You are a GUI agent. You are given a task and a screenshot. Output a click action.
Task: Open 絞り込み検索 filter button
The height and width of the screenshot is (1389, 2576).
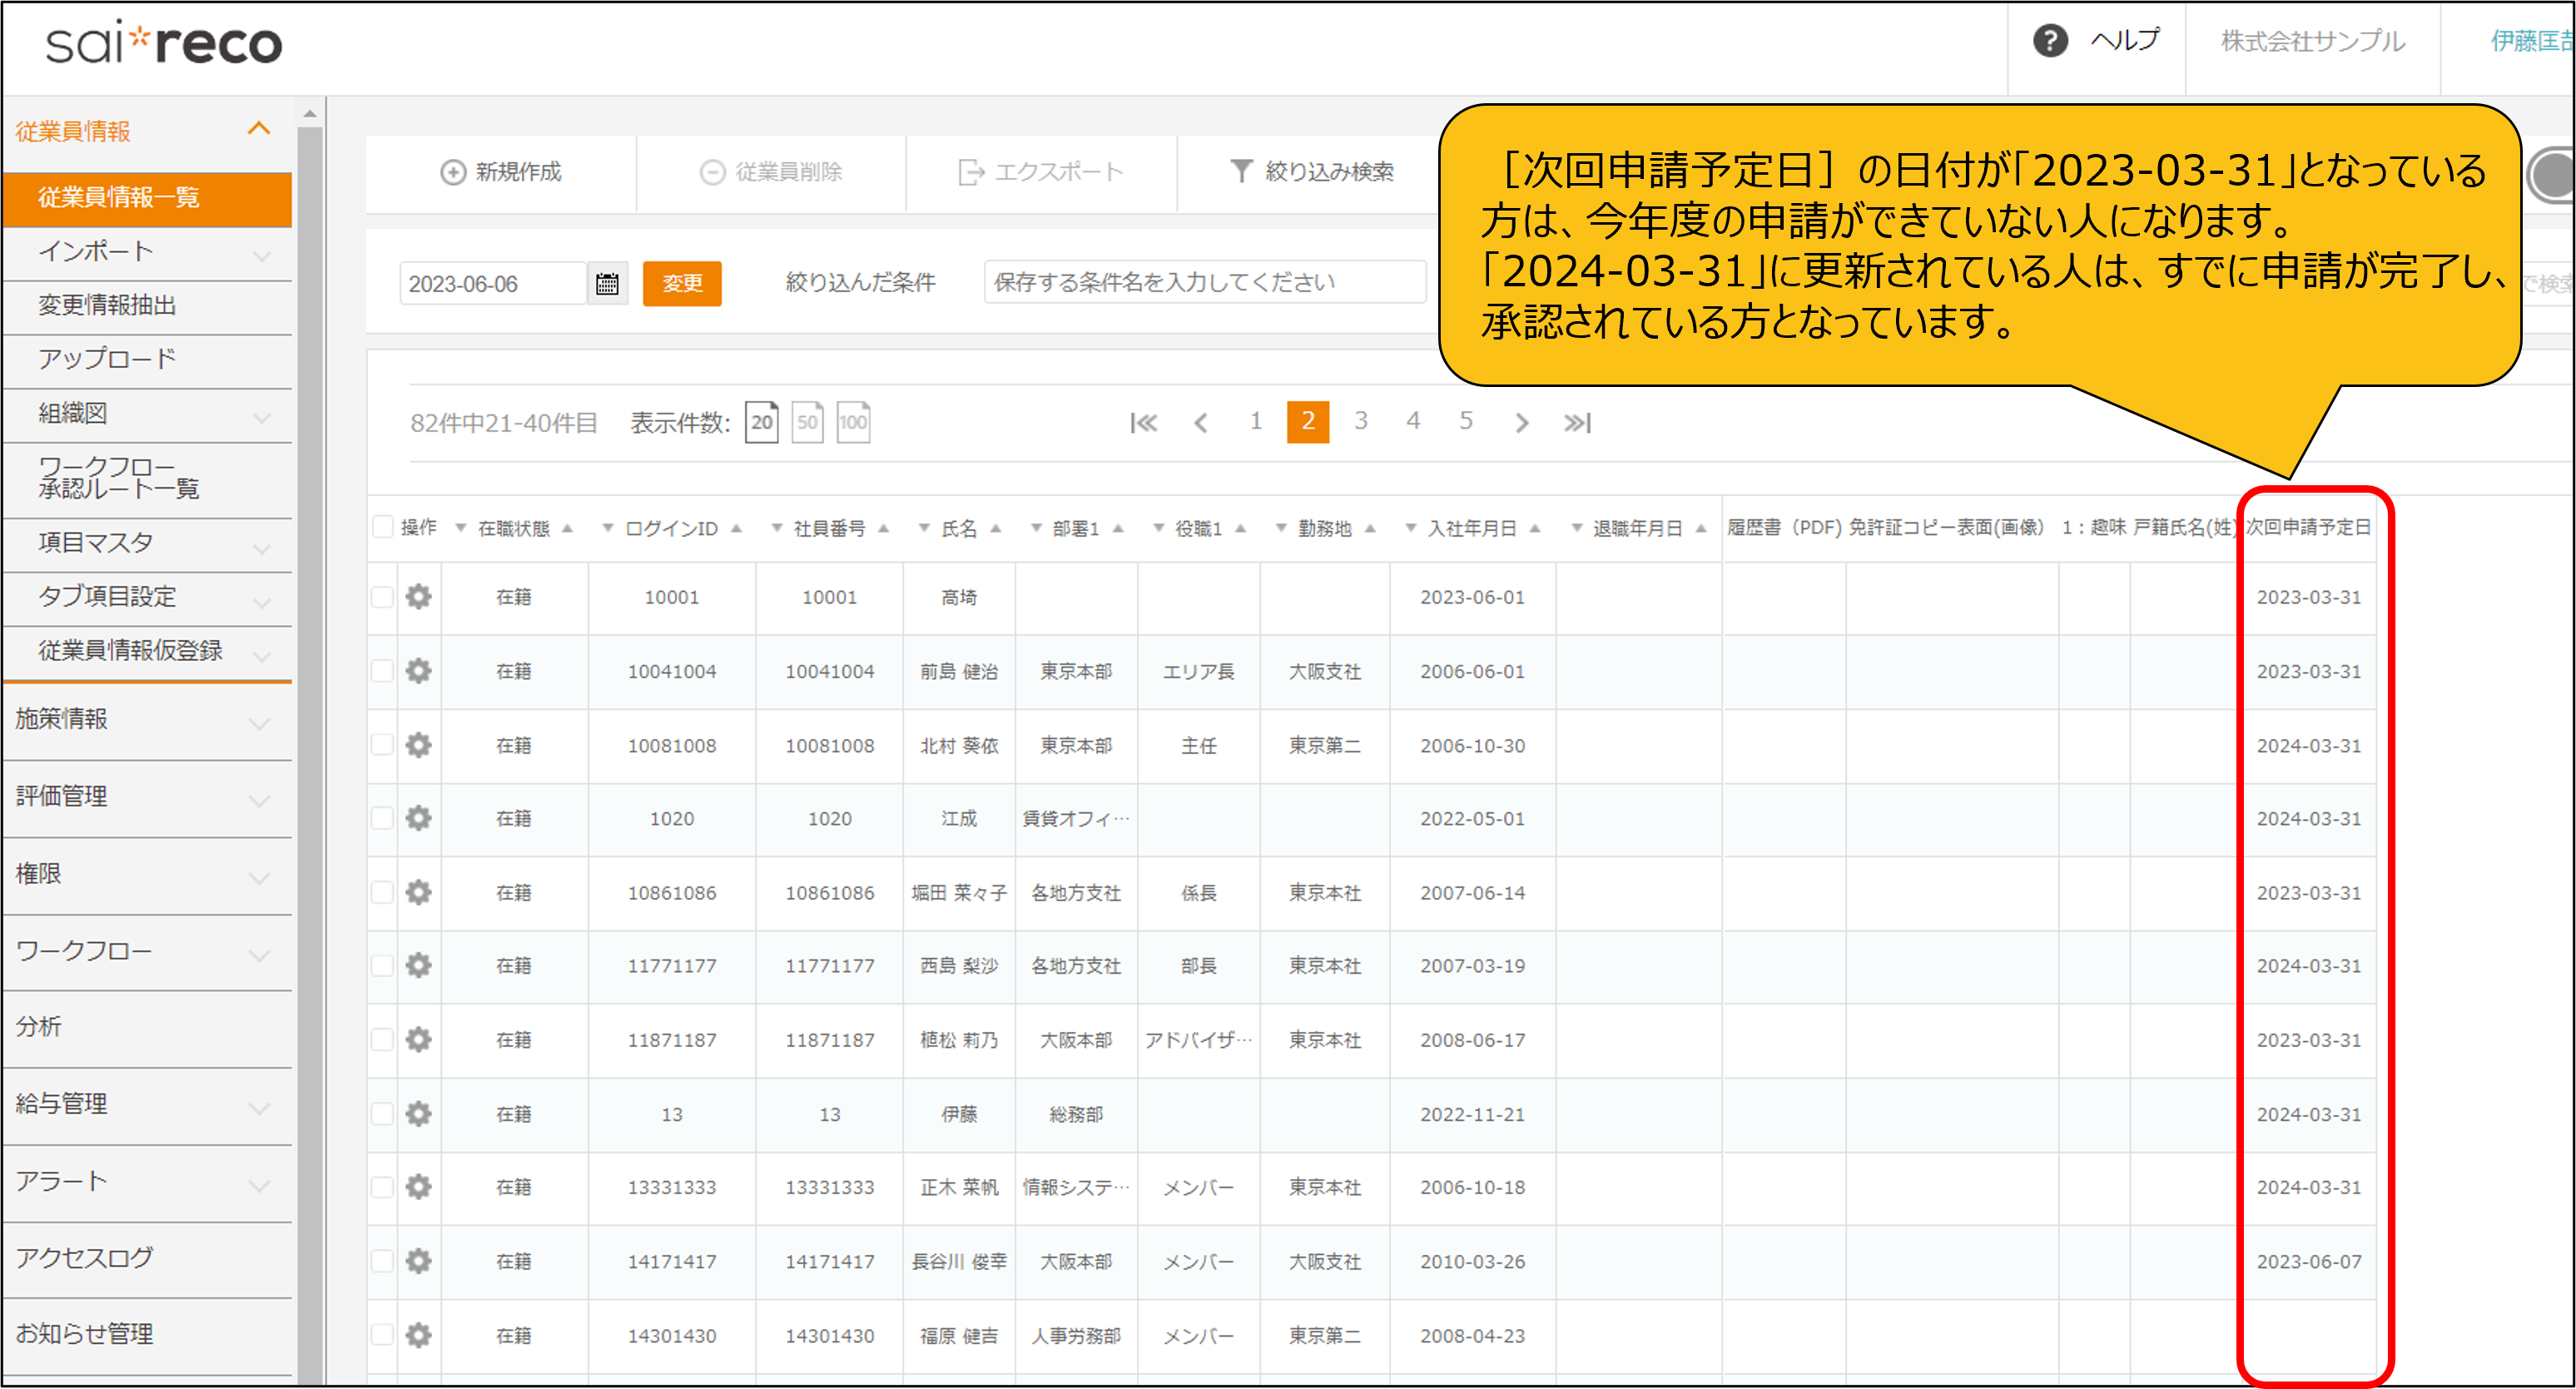pyautogui.click(x=1311, y=172)
